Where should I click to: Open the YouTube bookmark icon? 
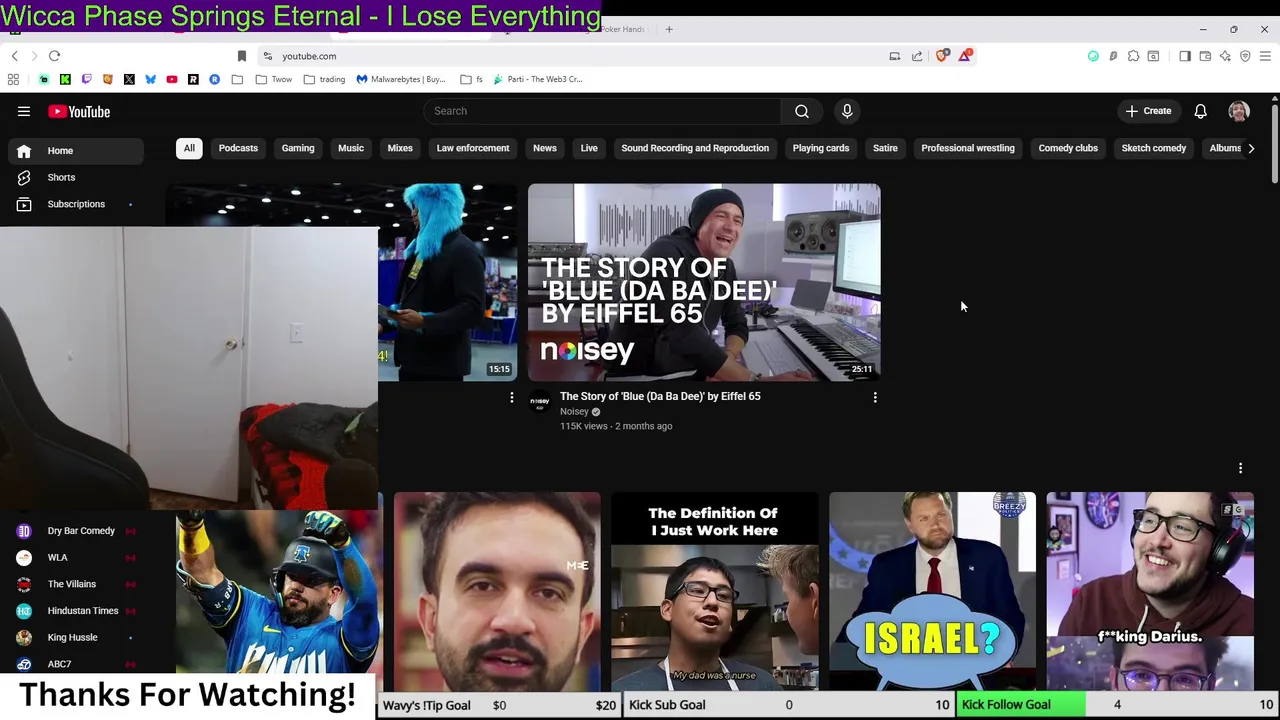pos(172,79)
